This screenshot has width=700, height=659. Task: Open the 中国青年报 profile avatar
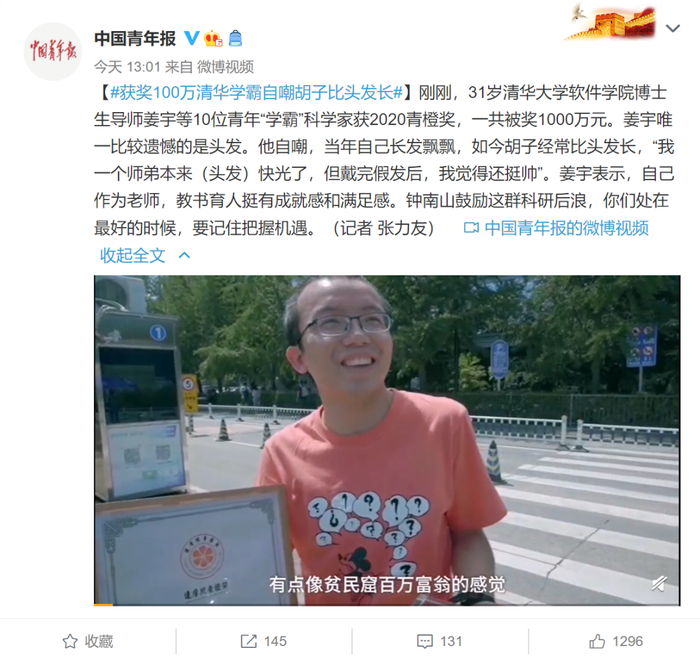pyautogui.click(x=53, y=51)
